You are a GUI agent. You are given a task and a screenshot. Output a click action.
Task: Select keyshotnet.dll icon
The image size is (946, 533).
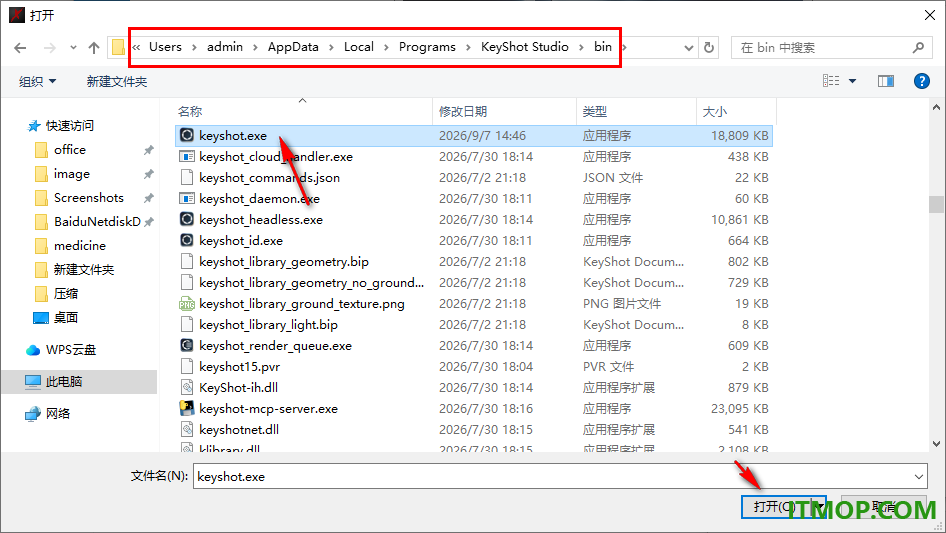pos(187,429)
